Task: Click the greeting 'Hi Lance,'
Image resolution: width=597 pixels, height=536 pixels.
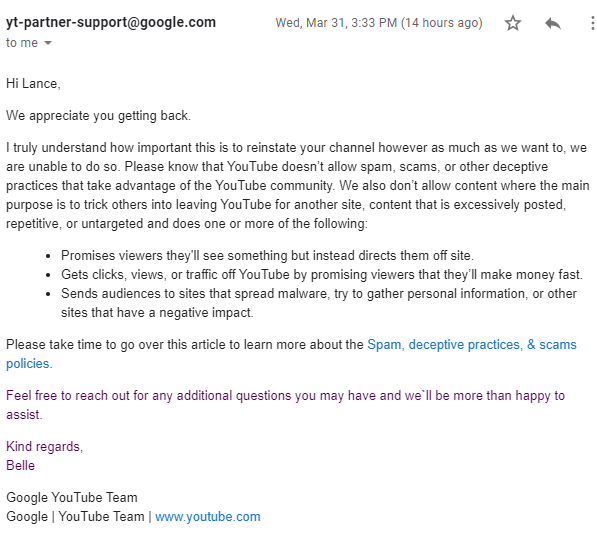Action: 33,84
